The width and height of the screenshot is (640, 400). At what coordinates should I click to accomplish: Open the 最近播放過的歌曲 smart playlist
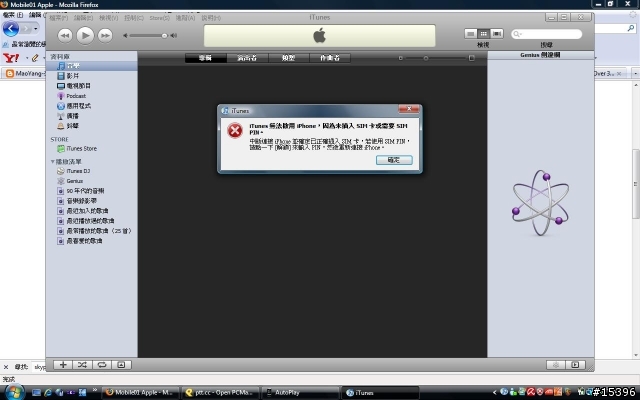click(91, 221)
